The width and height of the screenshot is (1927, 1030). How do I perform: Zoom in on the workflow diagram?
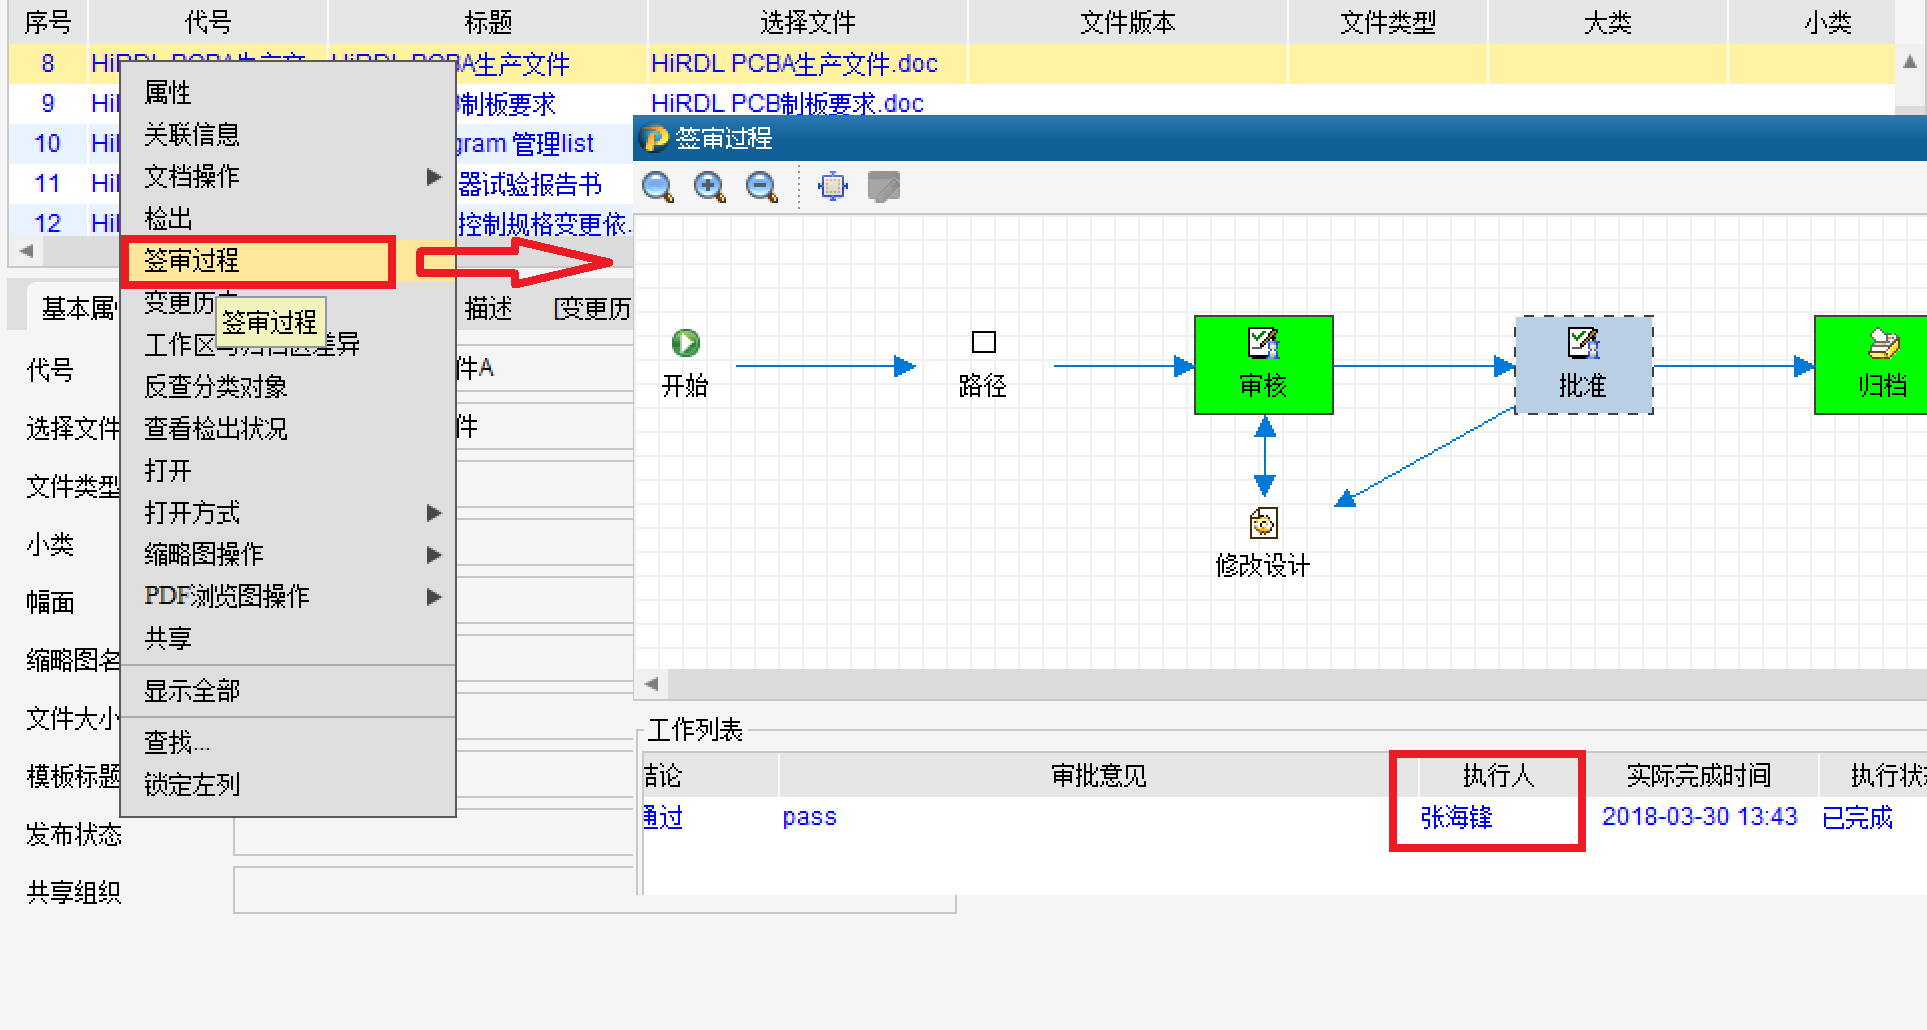coord(710,187)
